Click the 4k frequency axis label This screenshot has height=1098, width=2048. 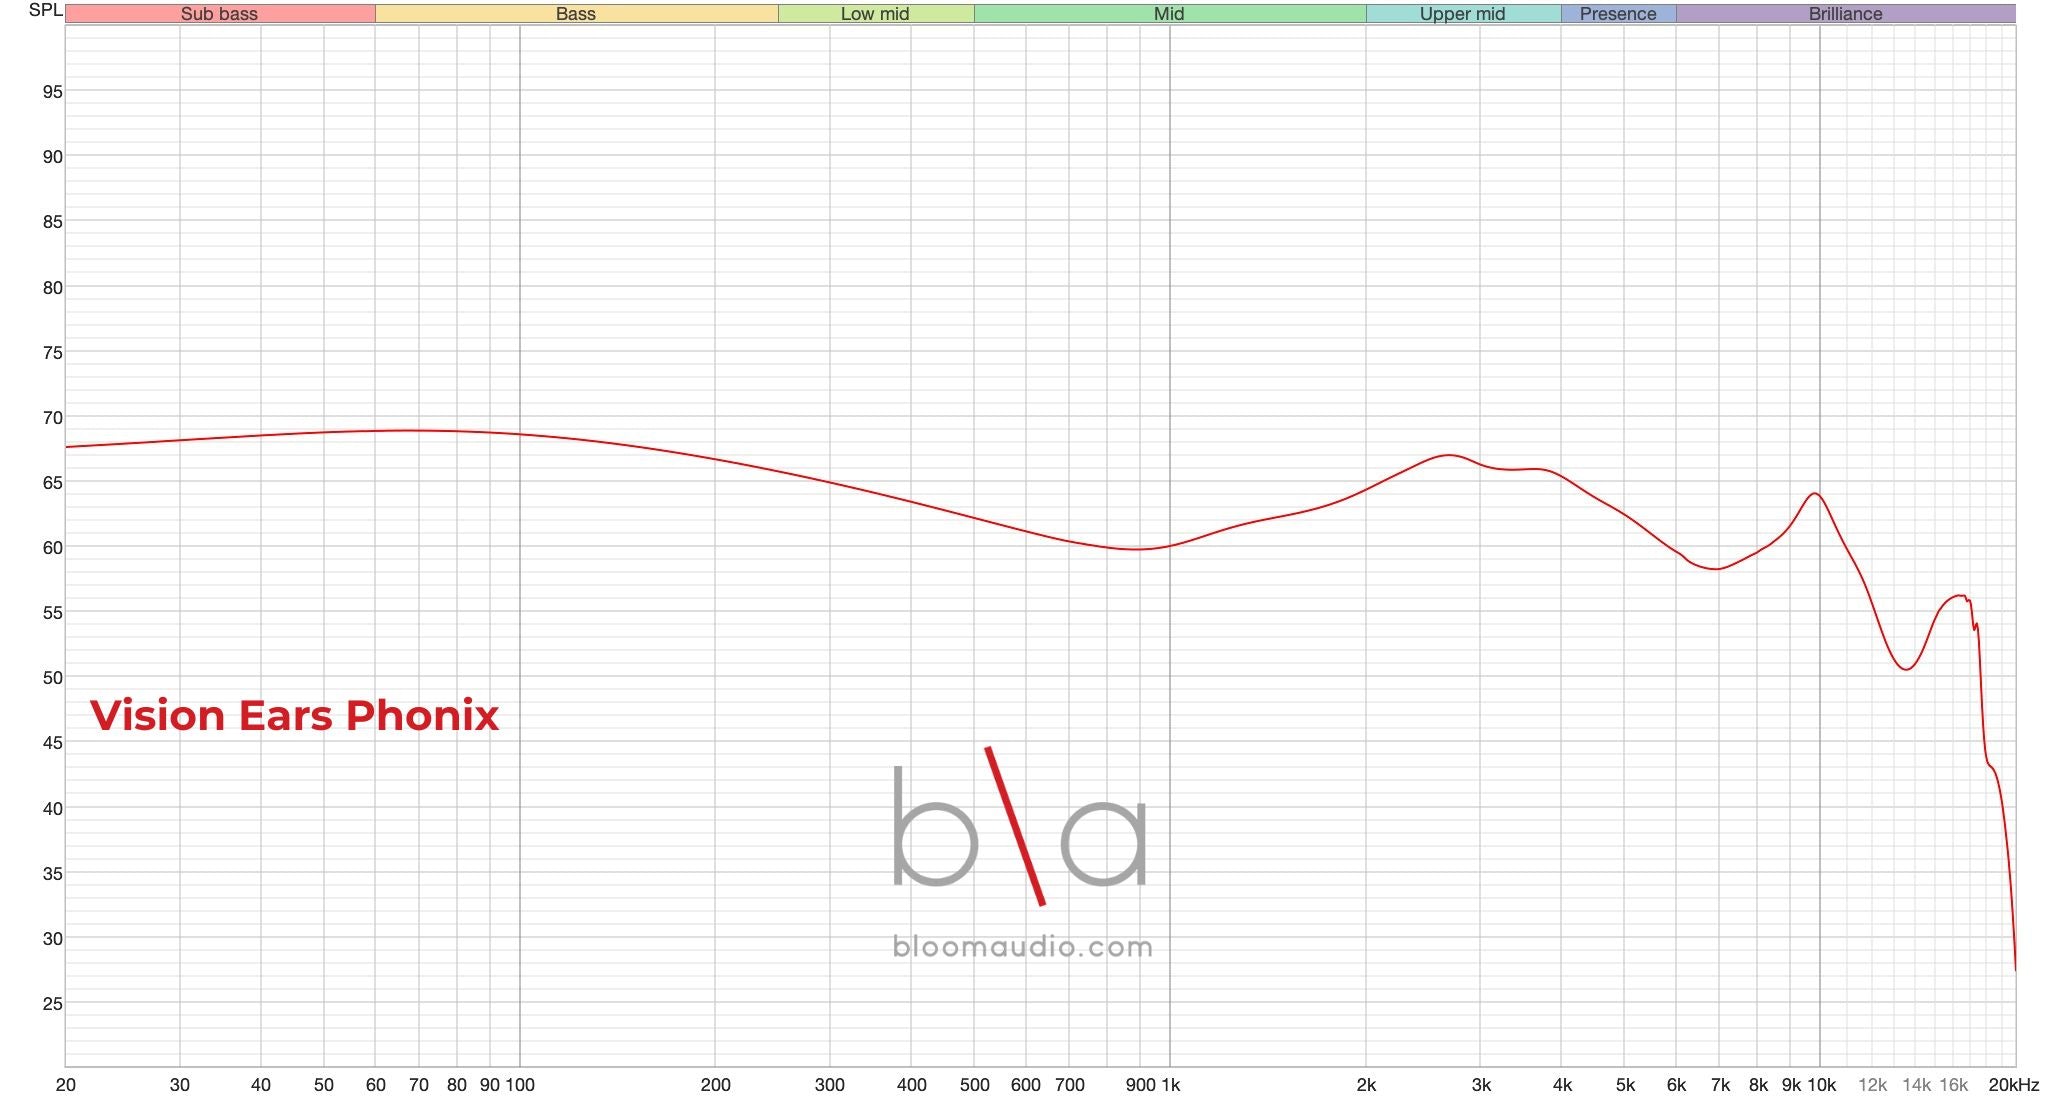(x=1562, y=1085)
